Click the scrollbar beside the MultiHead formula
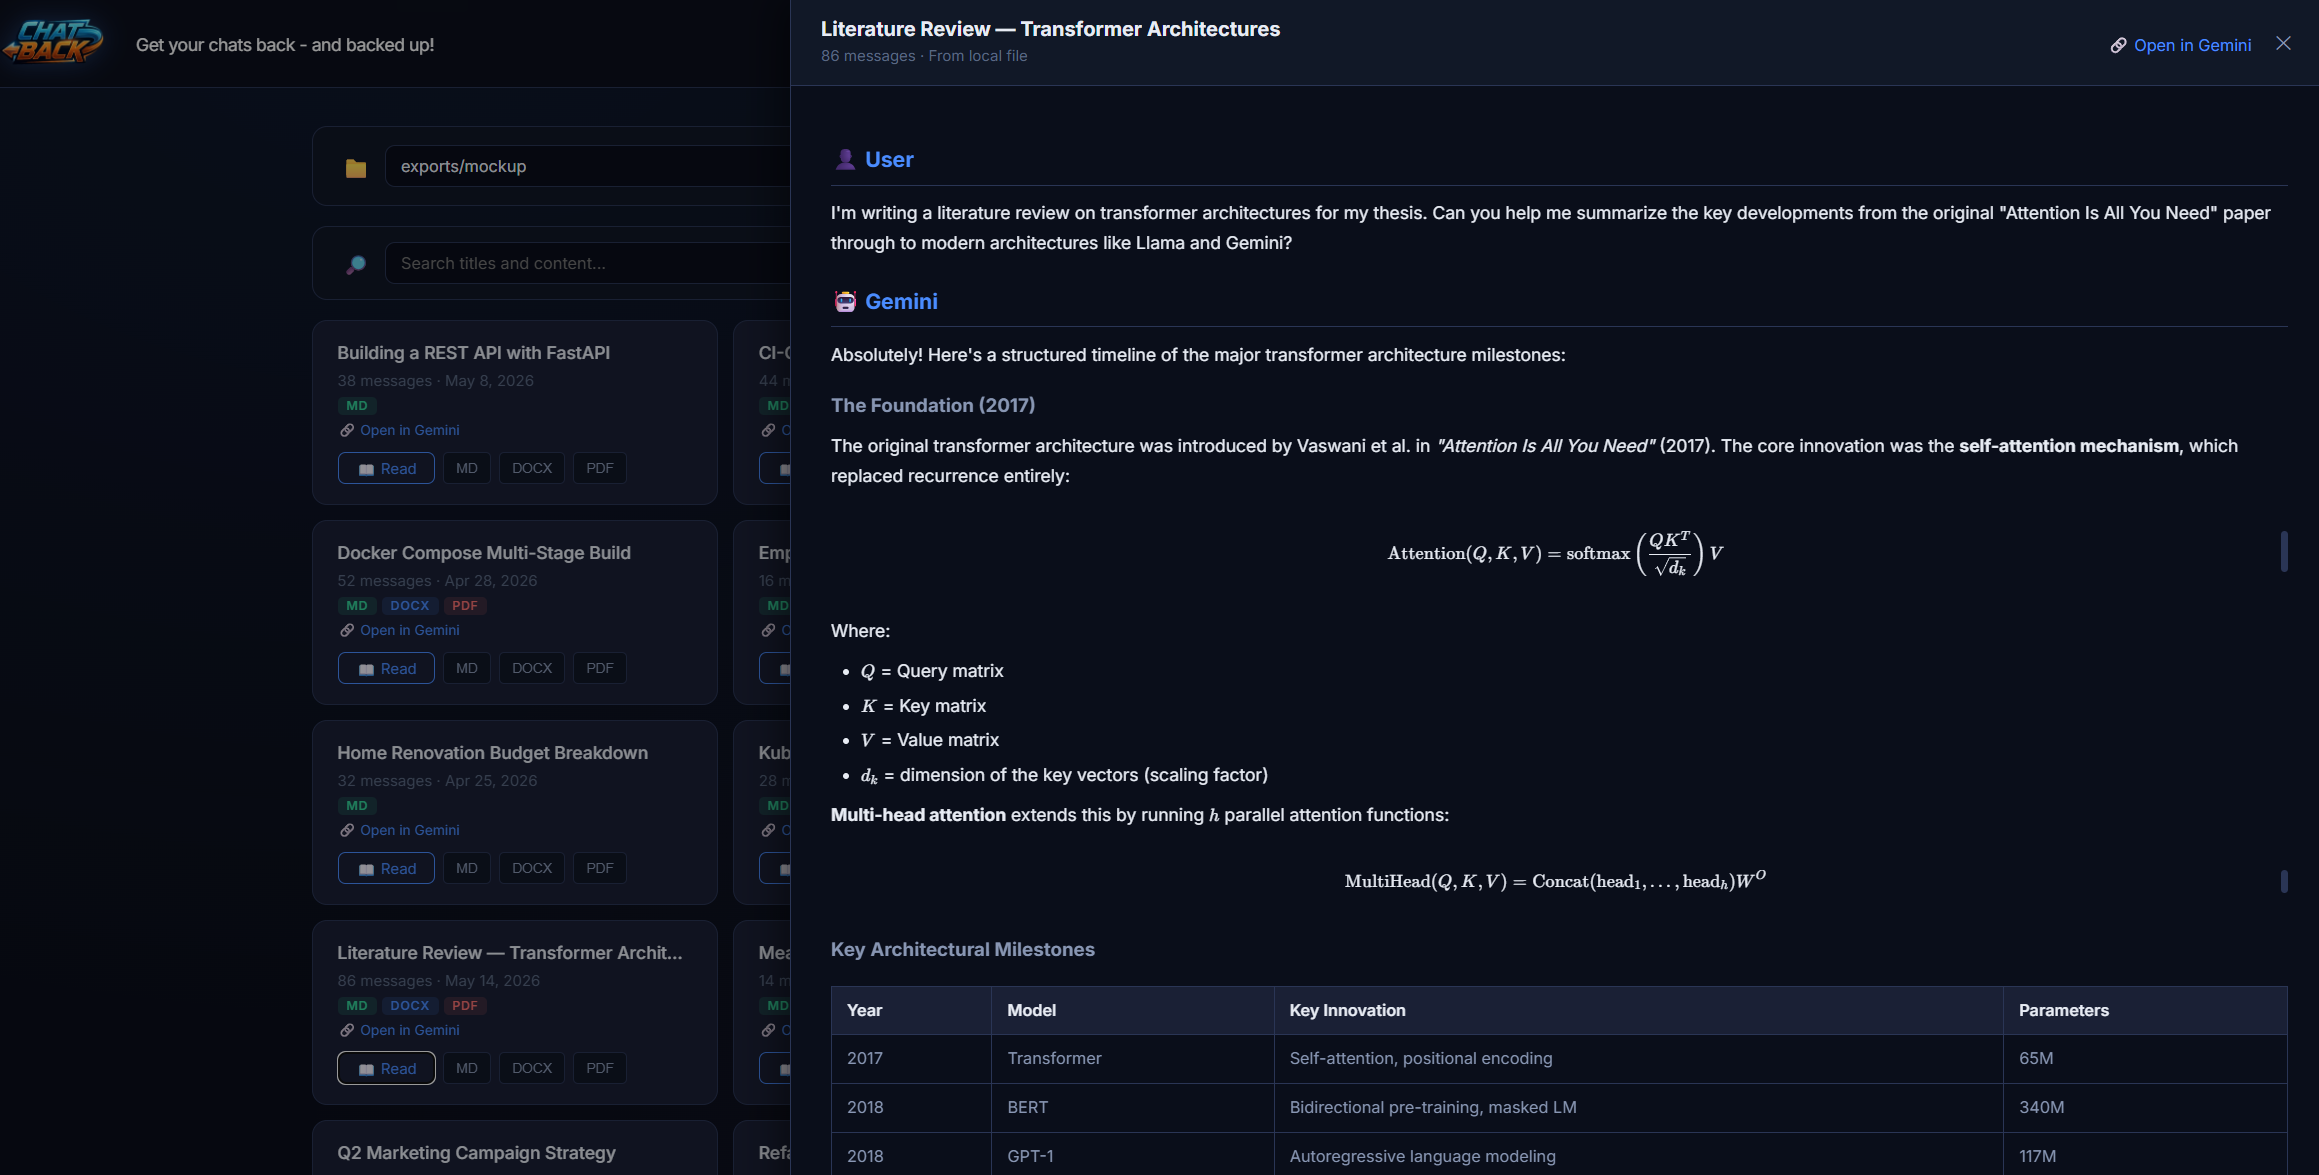The image size is (2319, 1175). [x=2284, y=881]
